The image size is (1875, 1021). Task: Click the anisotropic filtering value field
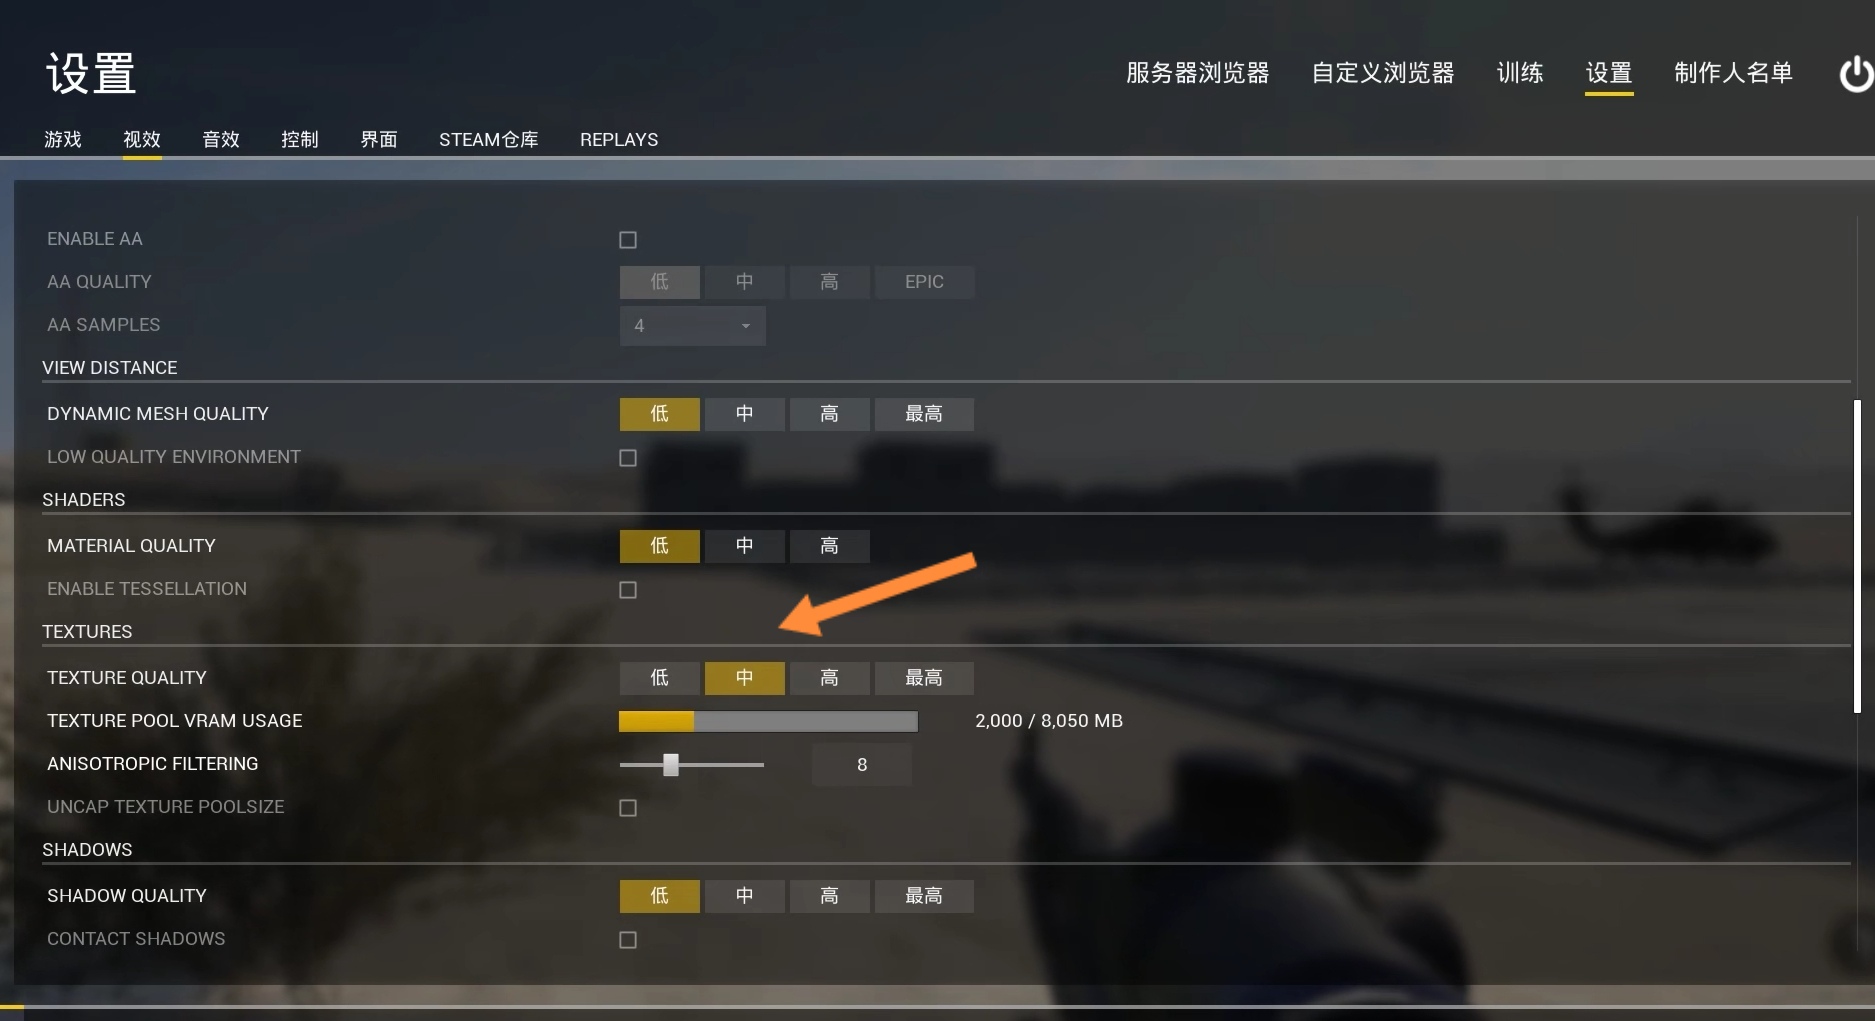[862, 765]
